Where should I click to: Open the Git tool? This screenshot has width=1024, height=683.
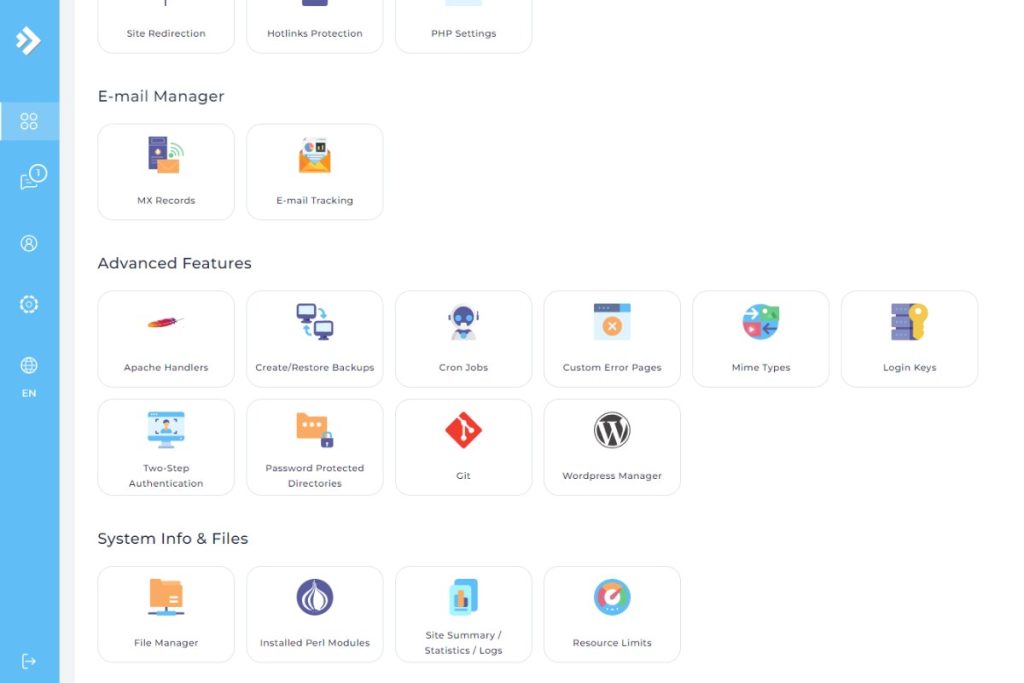[463, 446]
